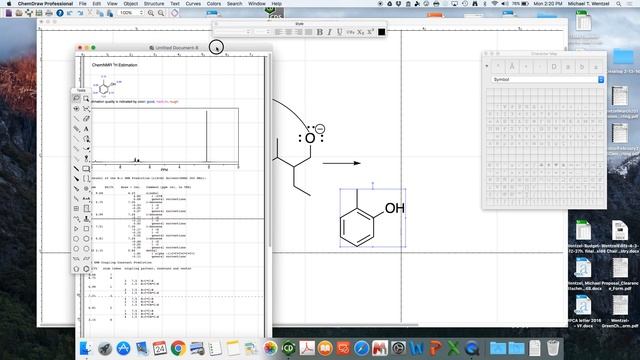Expand the Character Map disclosure triangle
Viewport: 640px width, 360px height.
pyautogui.click(x=487, y=67)
